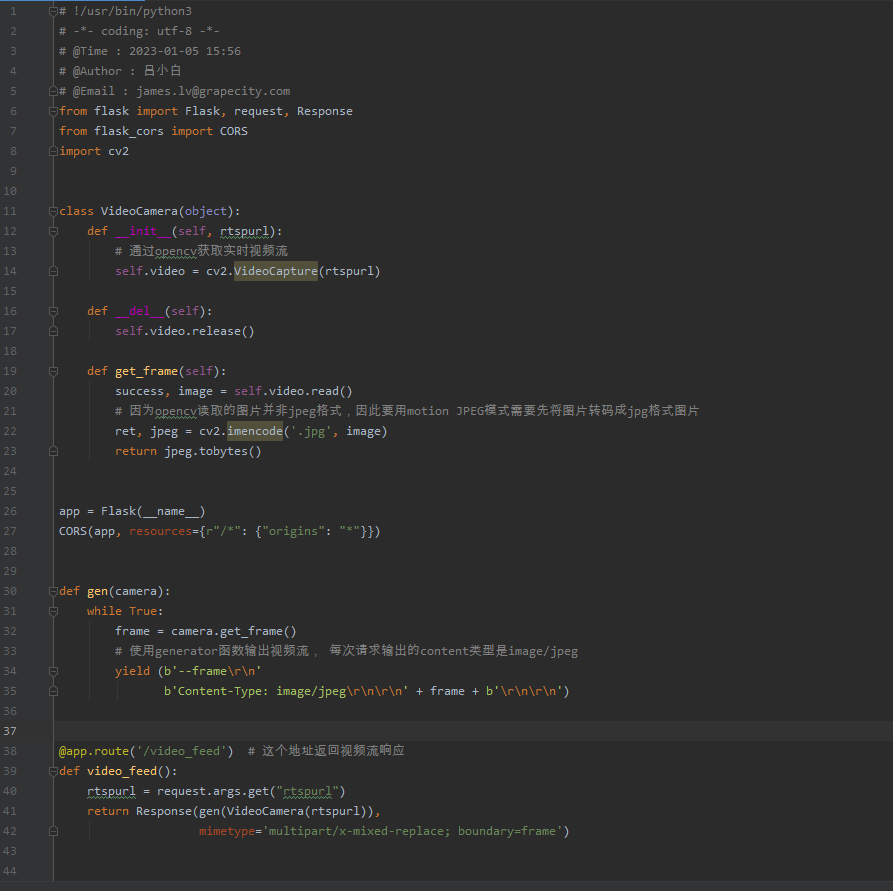The image size is (893, 891).
Task: Click 'True' in the while loop line
Action: (x=143, y=611)
